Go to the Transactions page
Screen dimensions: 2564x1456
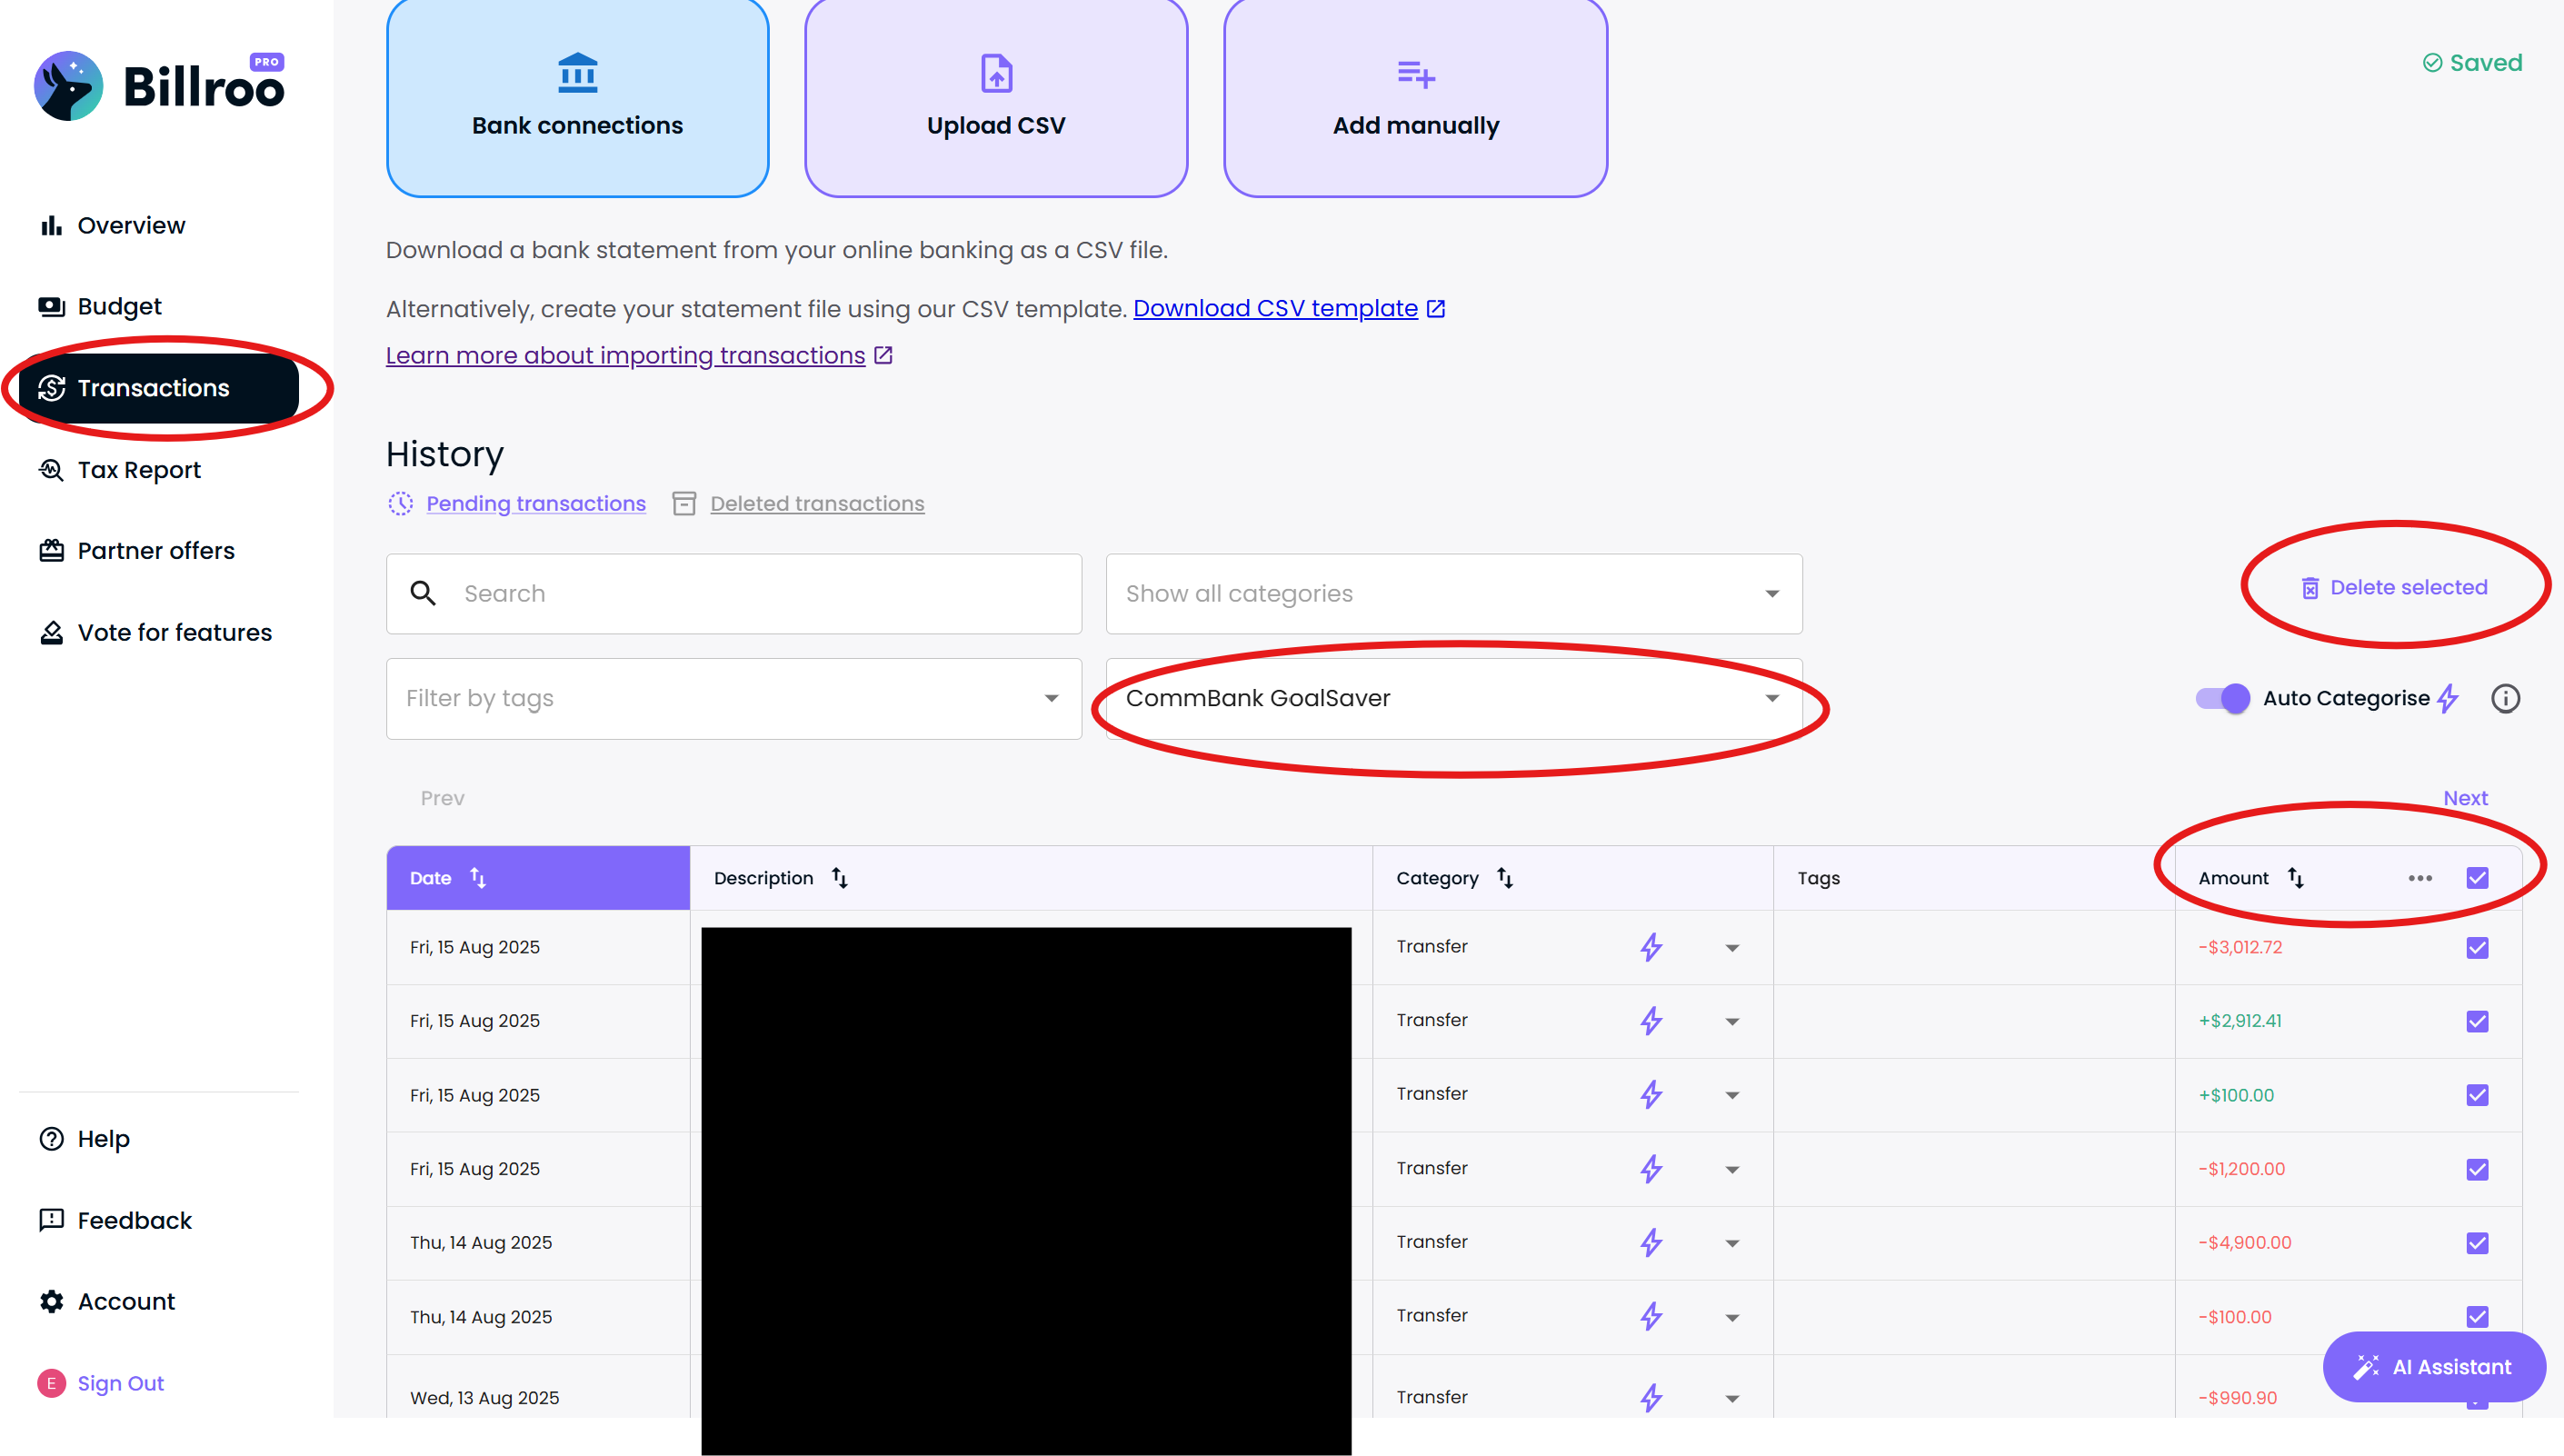159,388
